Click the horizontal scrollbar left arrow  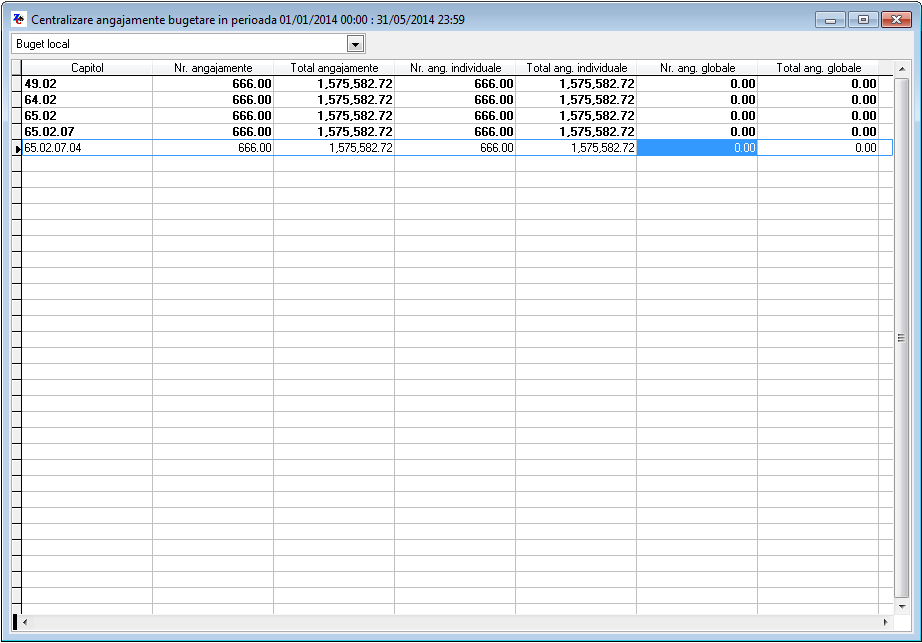pyautogui.click(x=25, y=622)
